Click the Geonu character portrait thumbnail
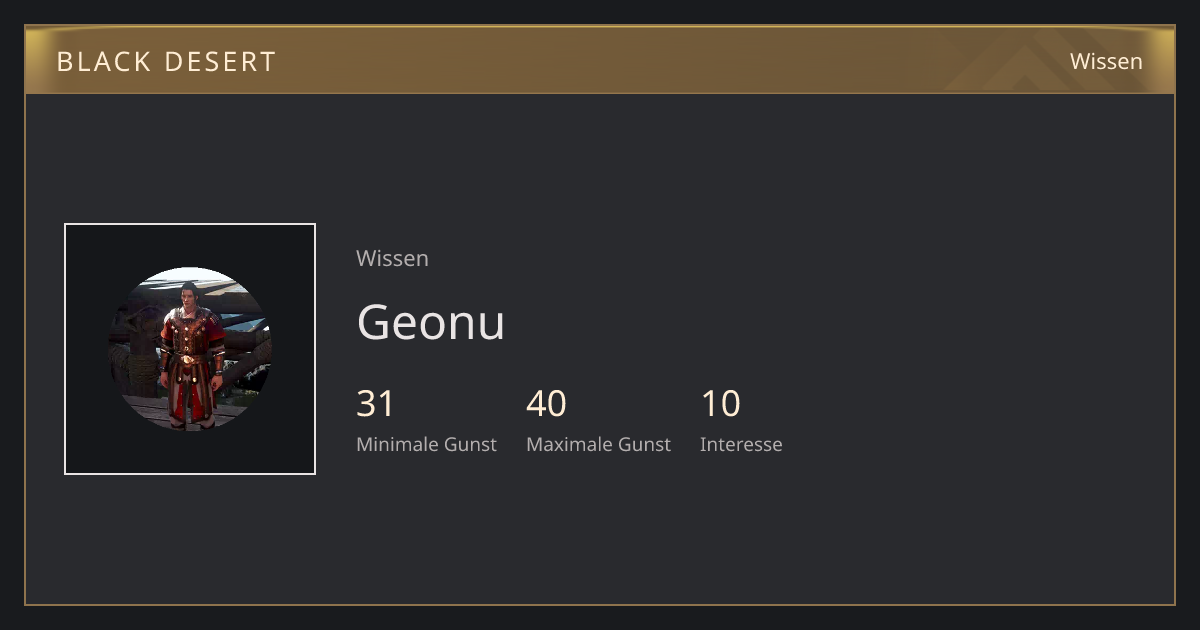Viewport: 1200px width, 630px height. tap(190, 349)
